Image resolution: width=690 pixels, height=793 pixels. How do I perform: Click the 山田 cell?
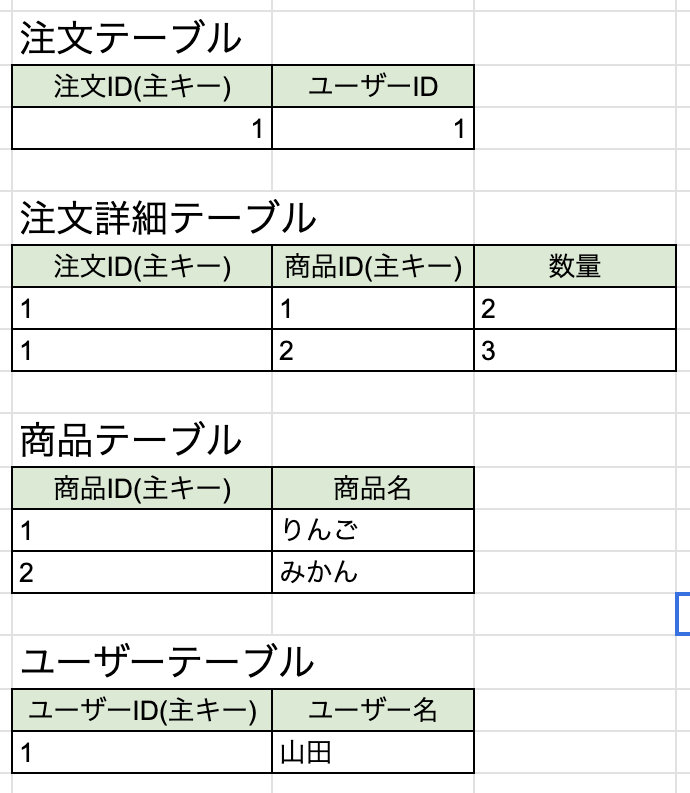pyautogui.click(x=373, y=752)
